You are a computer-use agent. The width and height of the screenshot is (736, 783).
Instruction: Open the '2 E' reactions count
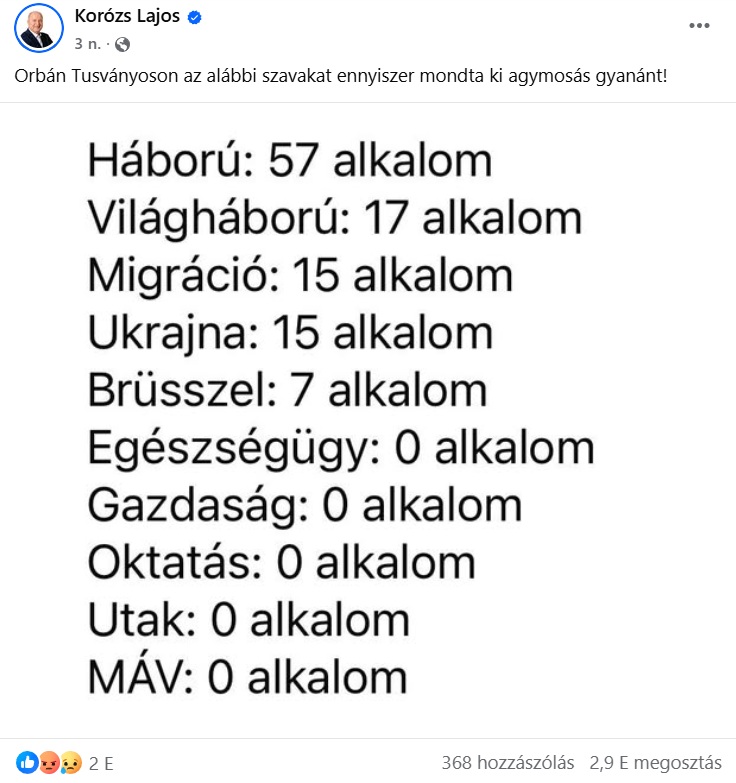pyautogui.click(x=101, y=763)
